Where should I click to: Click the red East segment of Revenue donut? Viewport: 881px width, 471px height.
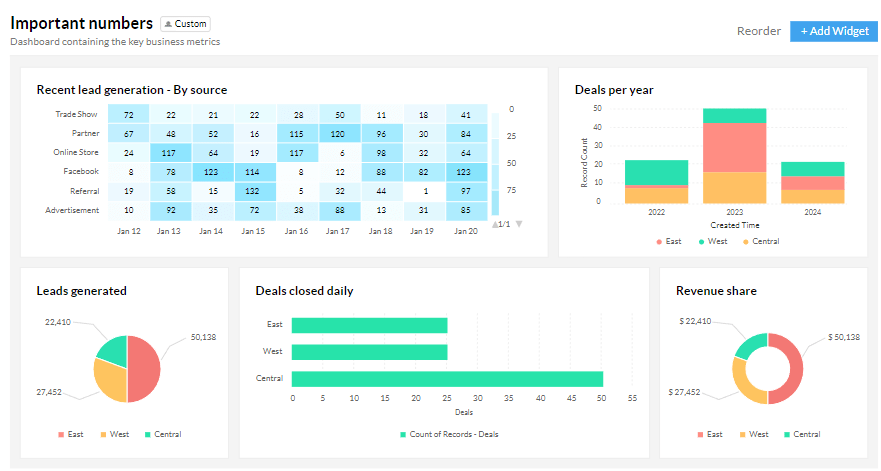[796, 369]
